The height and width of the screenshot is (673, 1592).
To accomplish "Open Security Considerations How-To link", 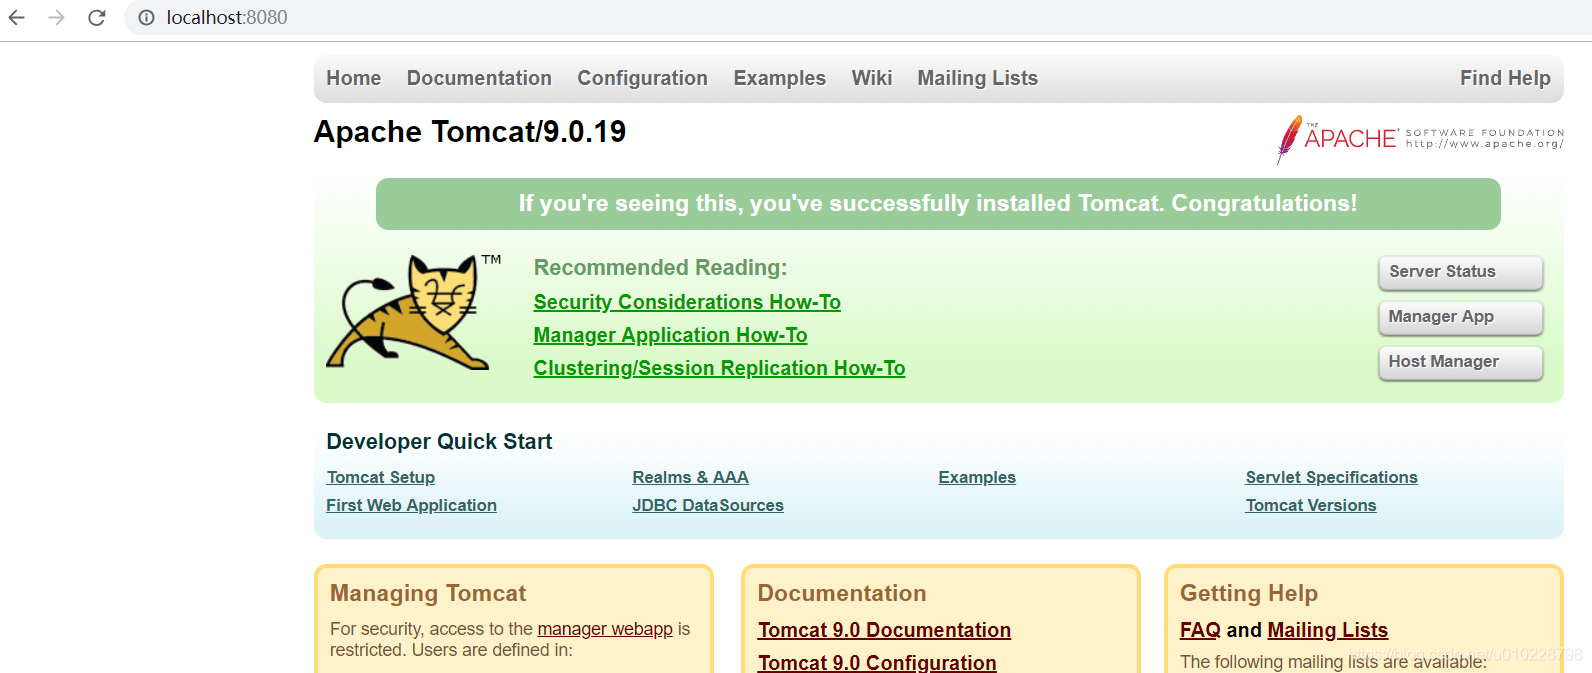I will pos(687,302).
